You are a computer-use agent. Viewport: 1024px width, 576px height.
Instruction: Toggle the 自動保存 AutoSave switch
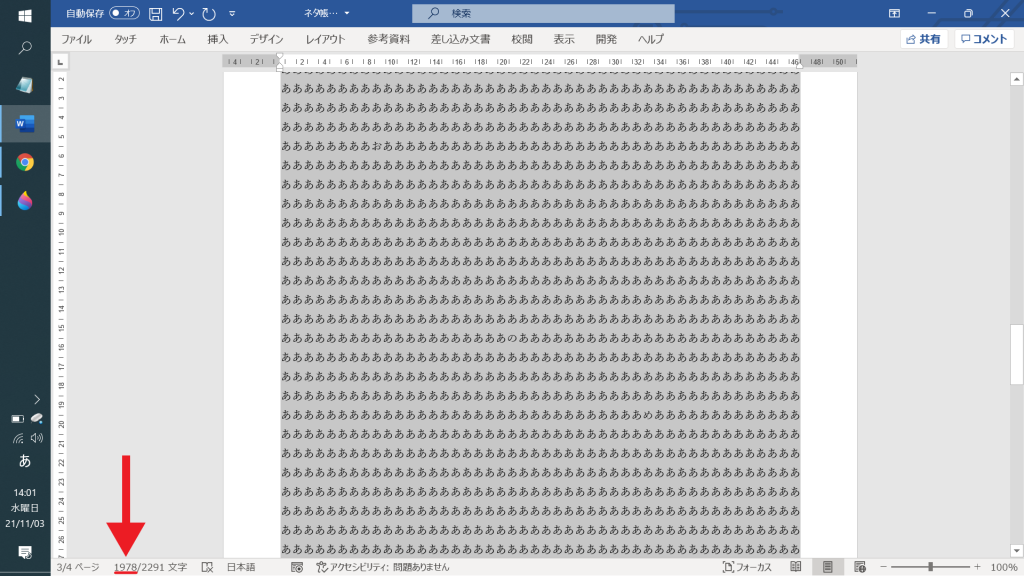point(124,14)
